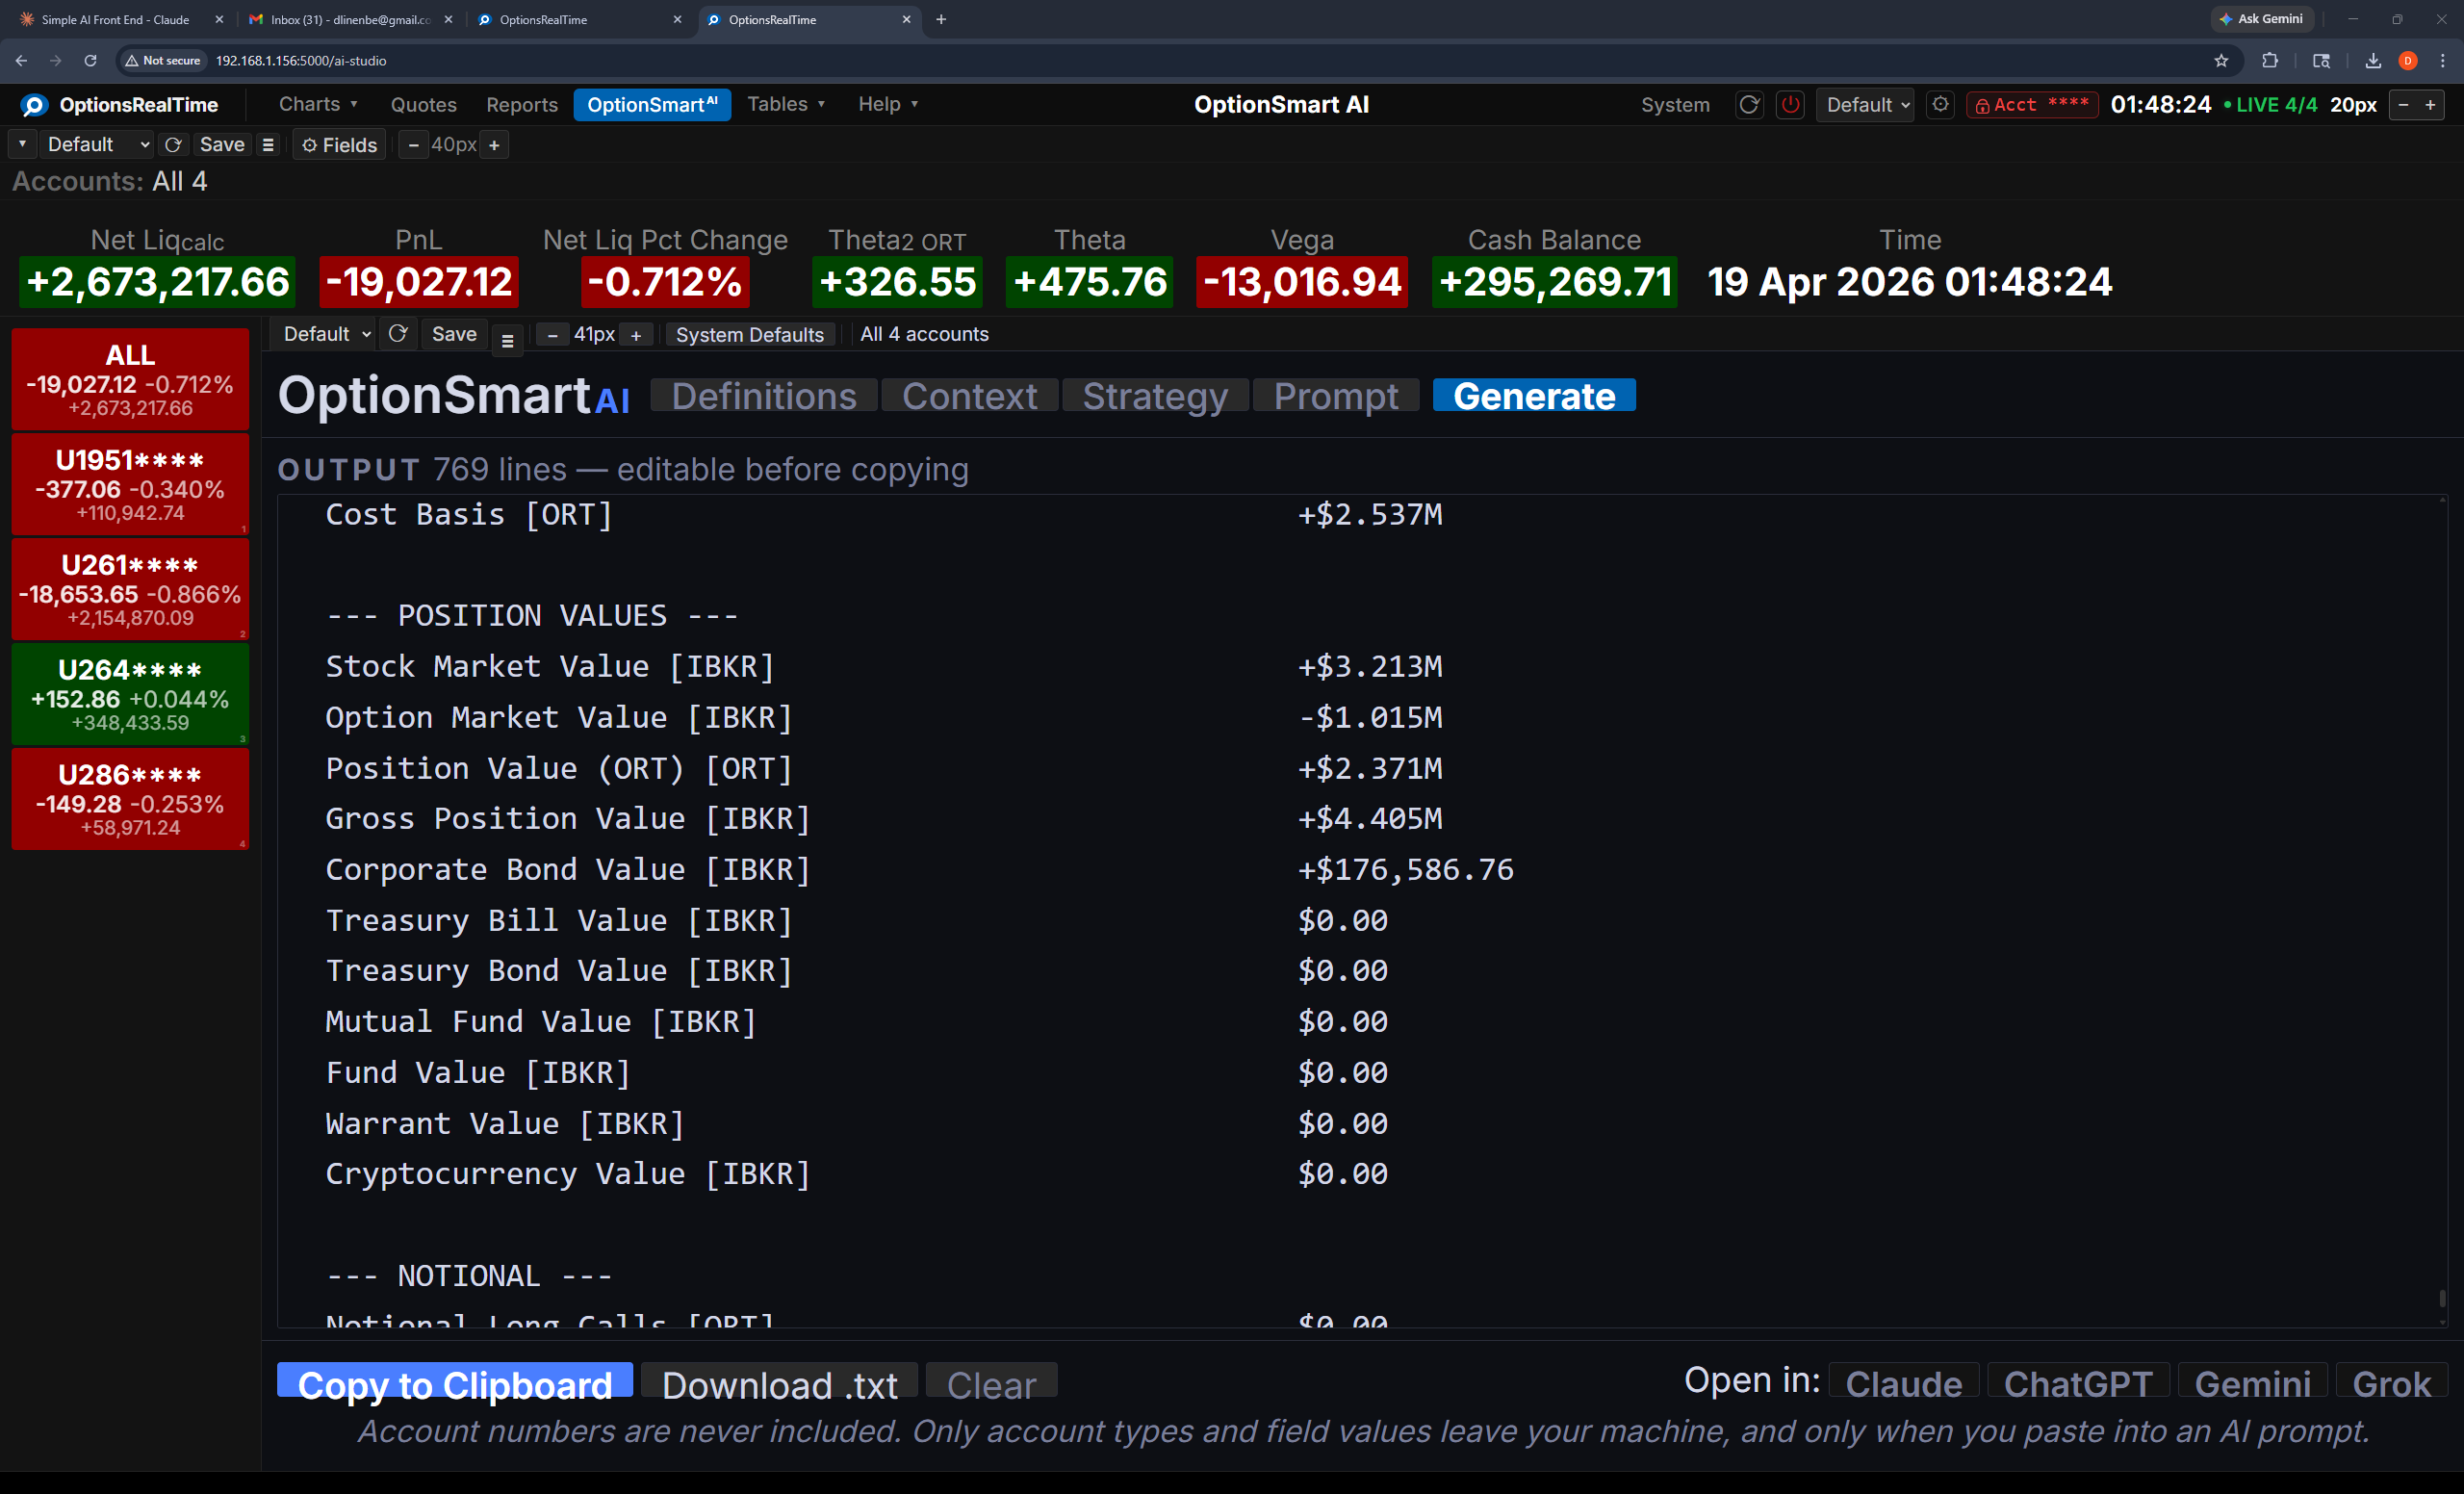2464x1494 pixels.
Task: Select the U261**** account card
Action: coord(130,589)
